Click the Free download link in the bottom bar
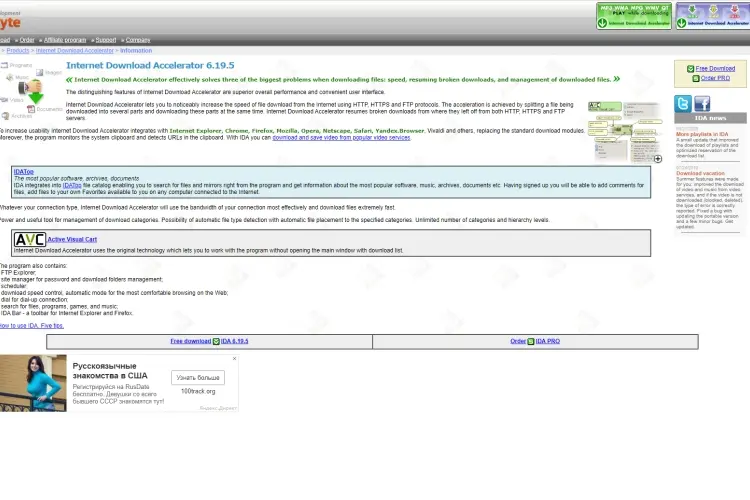Image resolution: width=750 pixels, height=500 pixels. click(190, 341)
